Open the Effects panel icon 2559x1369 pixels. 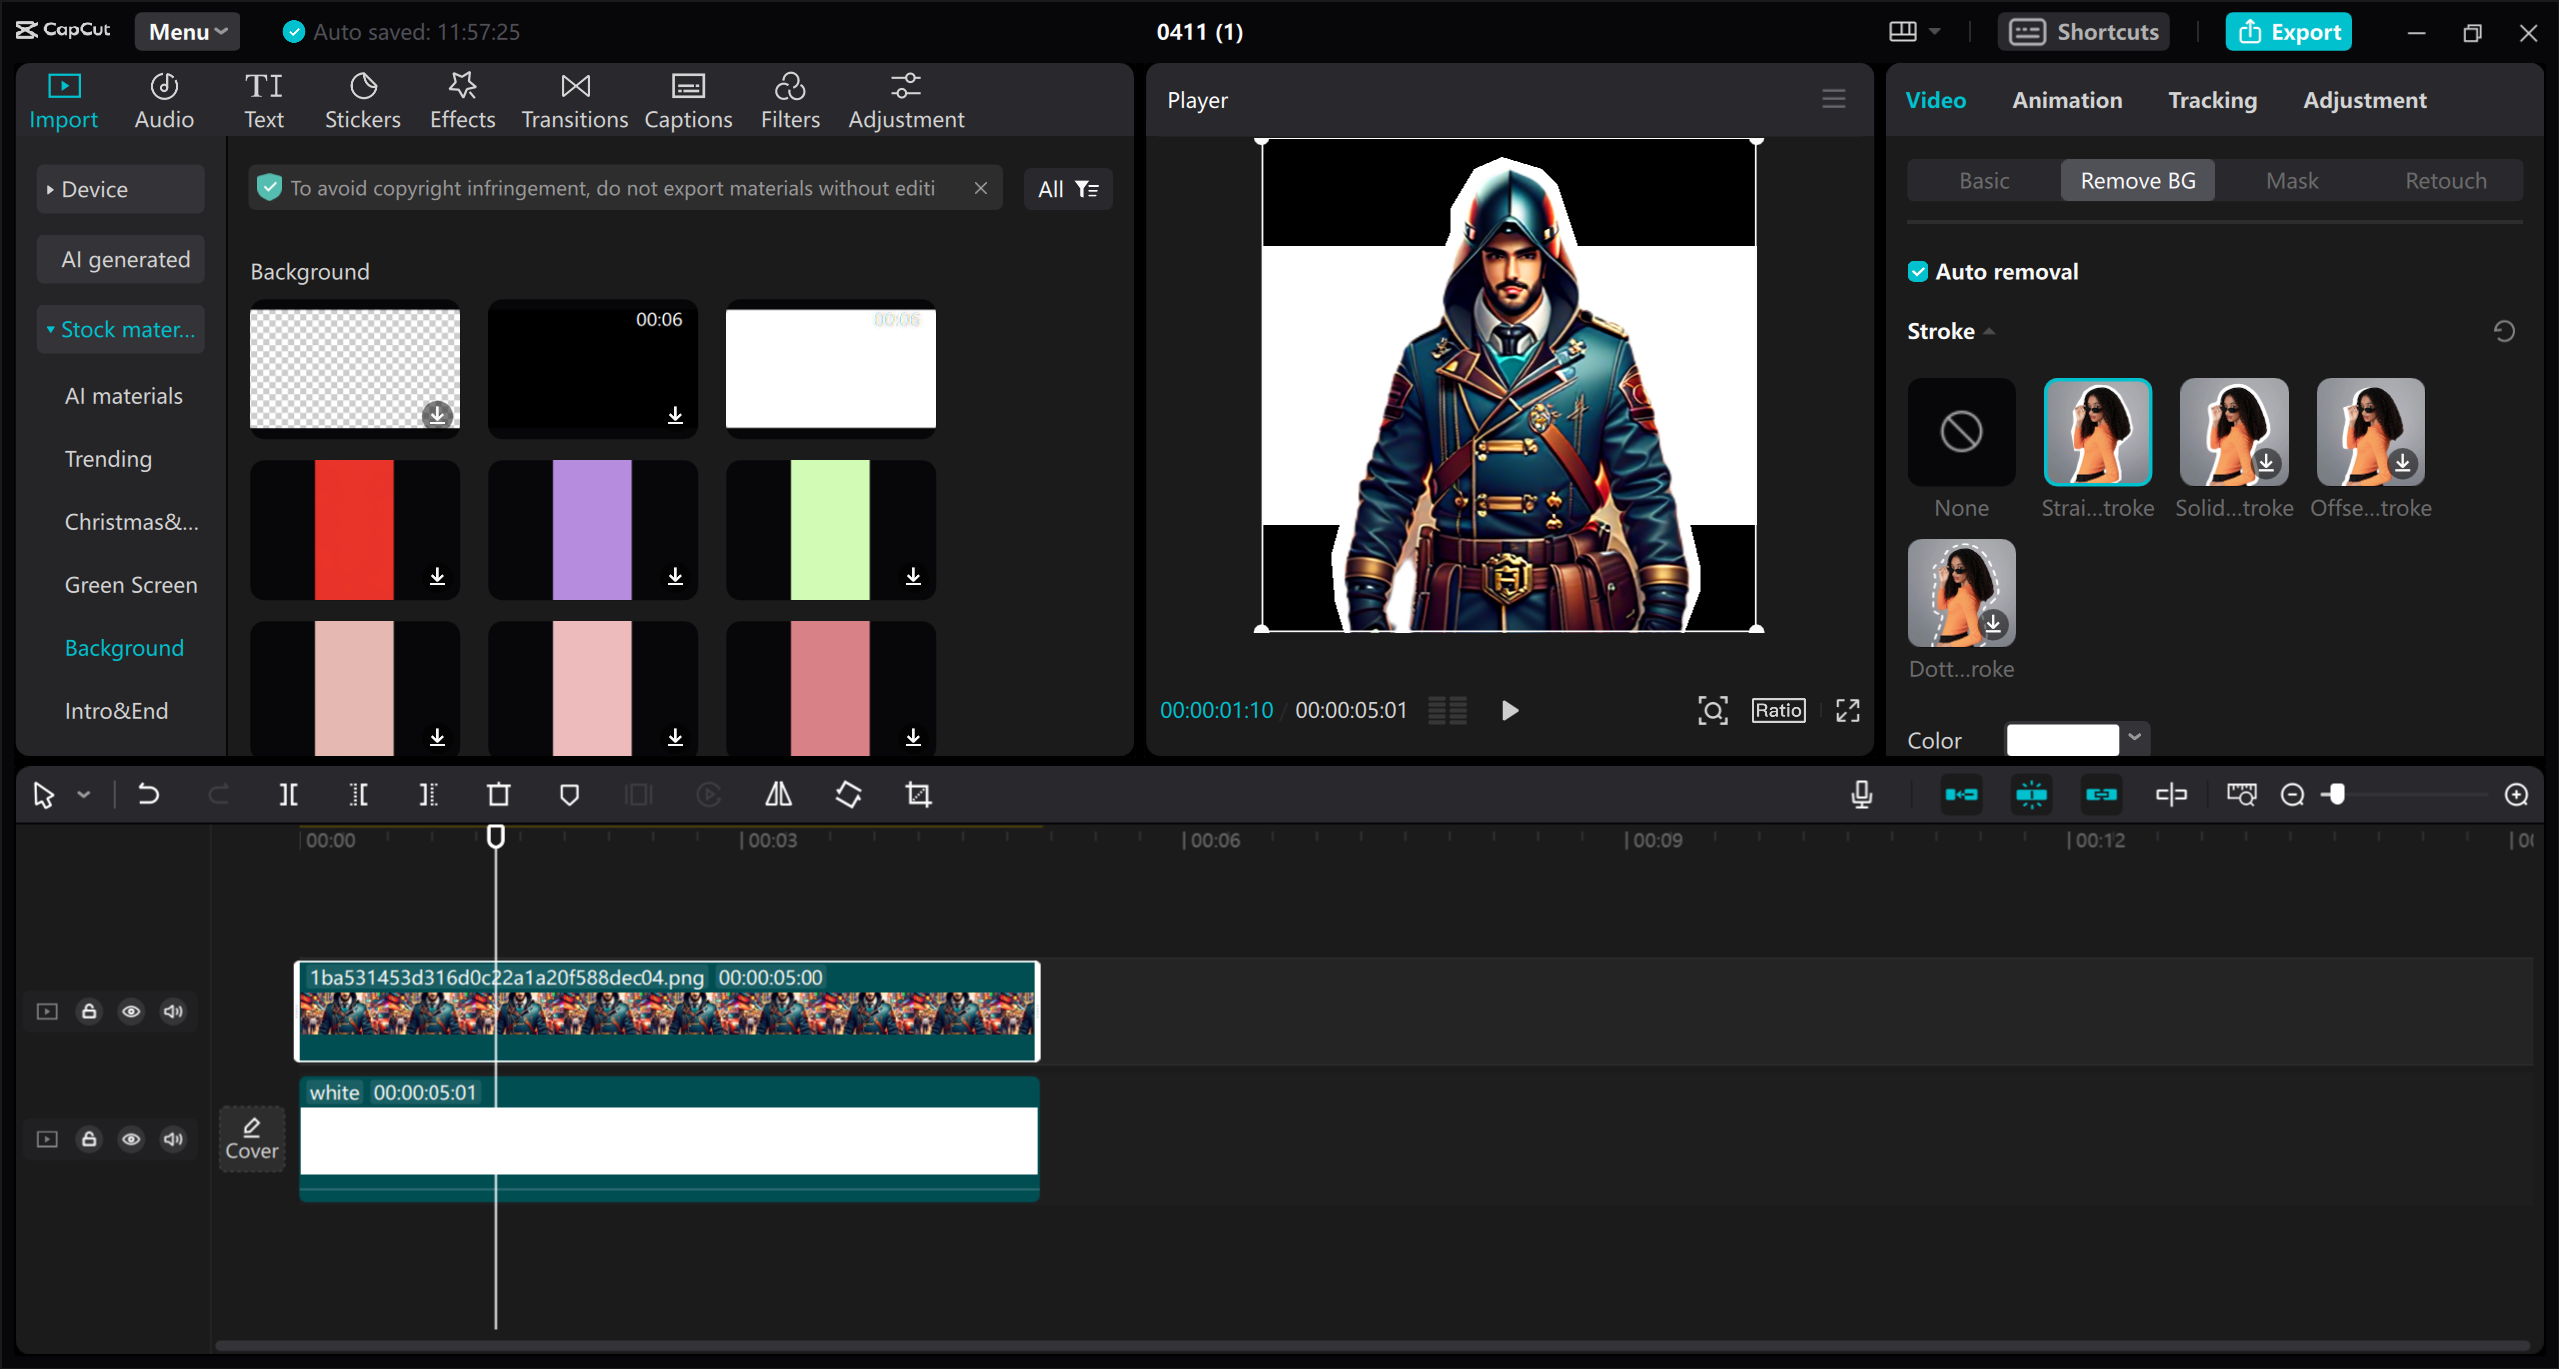tap(461, 98)
